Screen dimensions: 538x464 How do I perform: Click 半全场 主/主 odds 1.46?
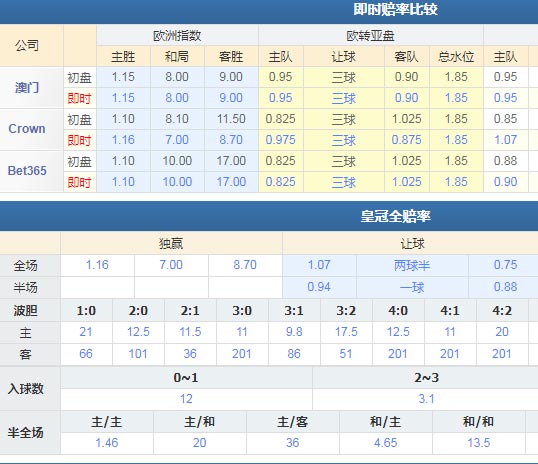coord(107,443)
